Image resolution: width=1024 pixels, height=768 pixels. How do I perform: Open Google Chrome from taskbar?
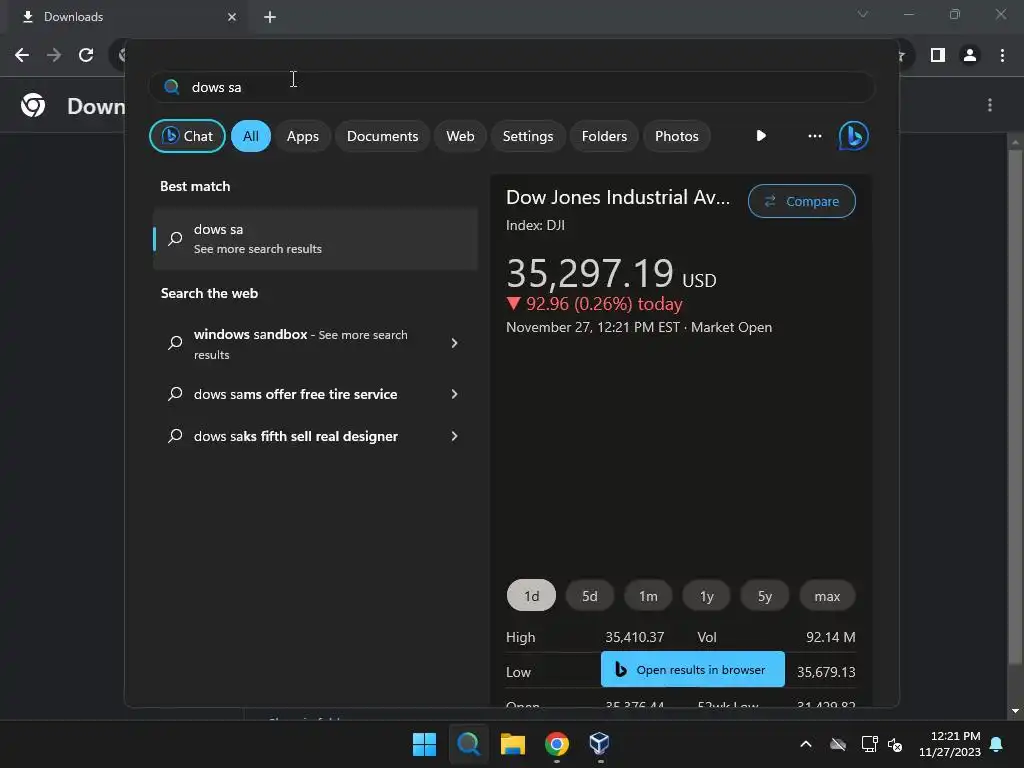click(x=556, y=744)
